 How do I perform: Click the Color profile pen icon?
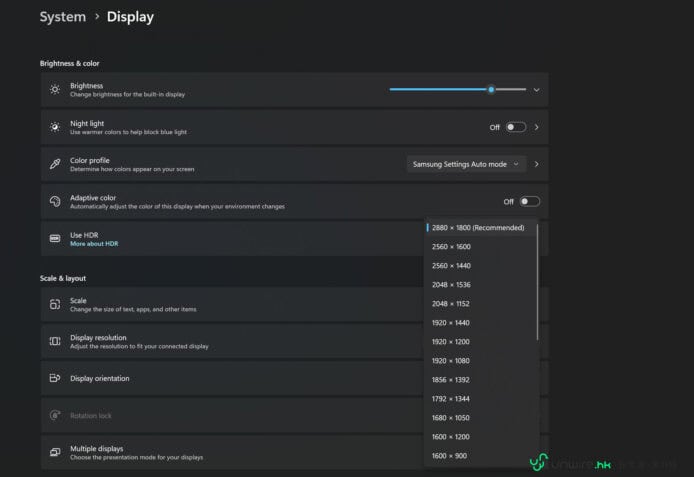click(x=55, y=164)
